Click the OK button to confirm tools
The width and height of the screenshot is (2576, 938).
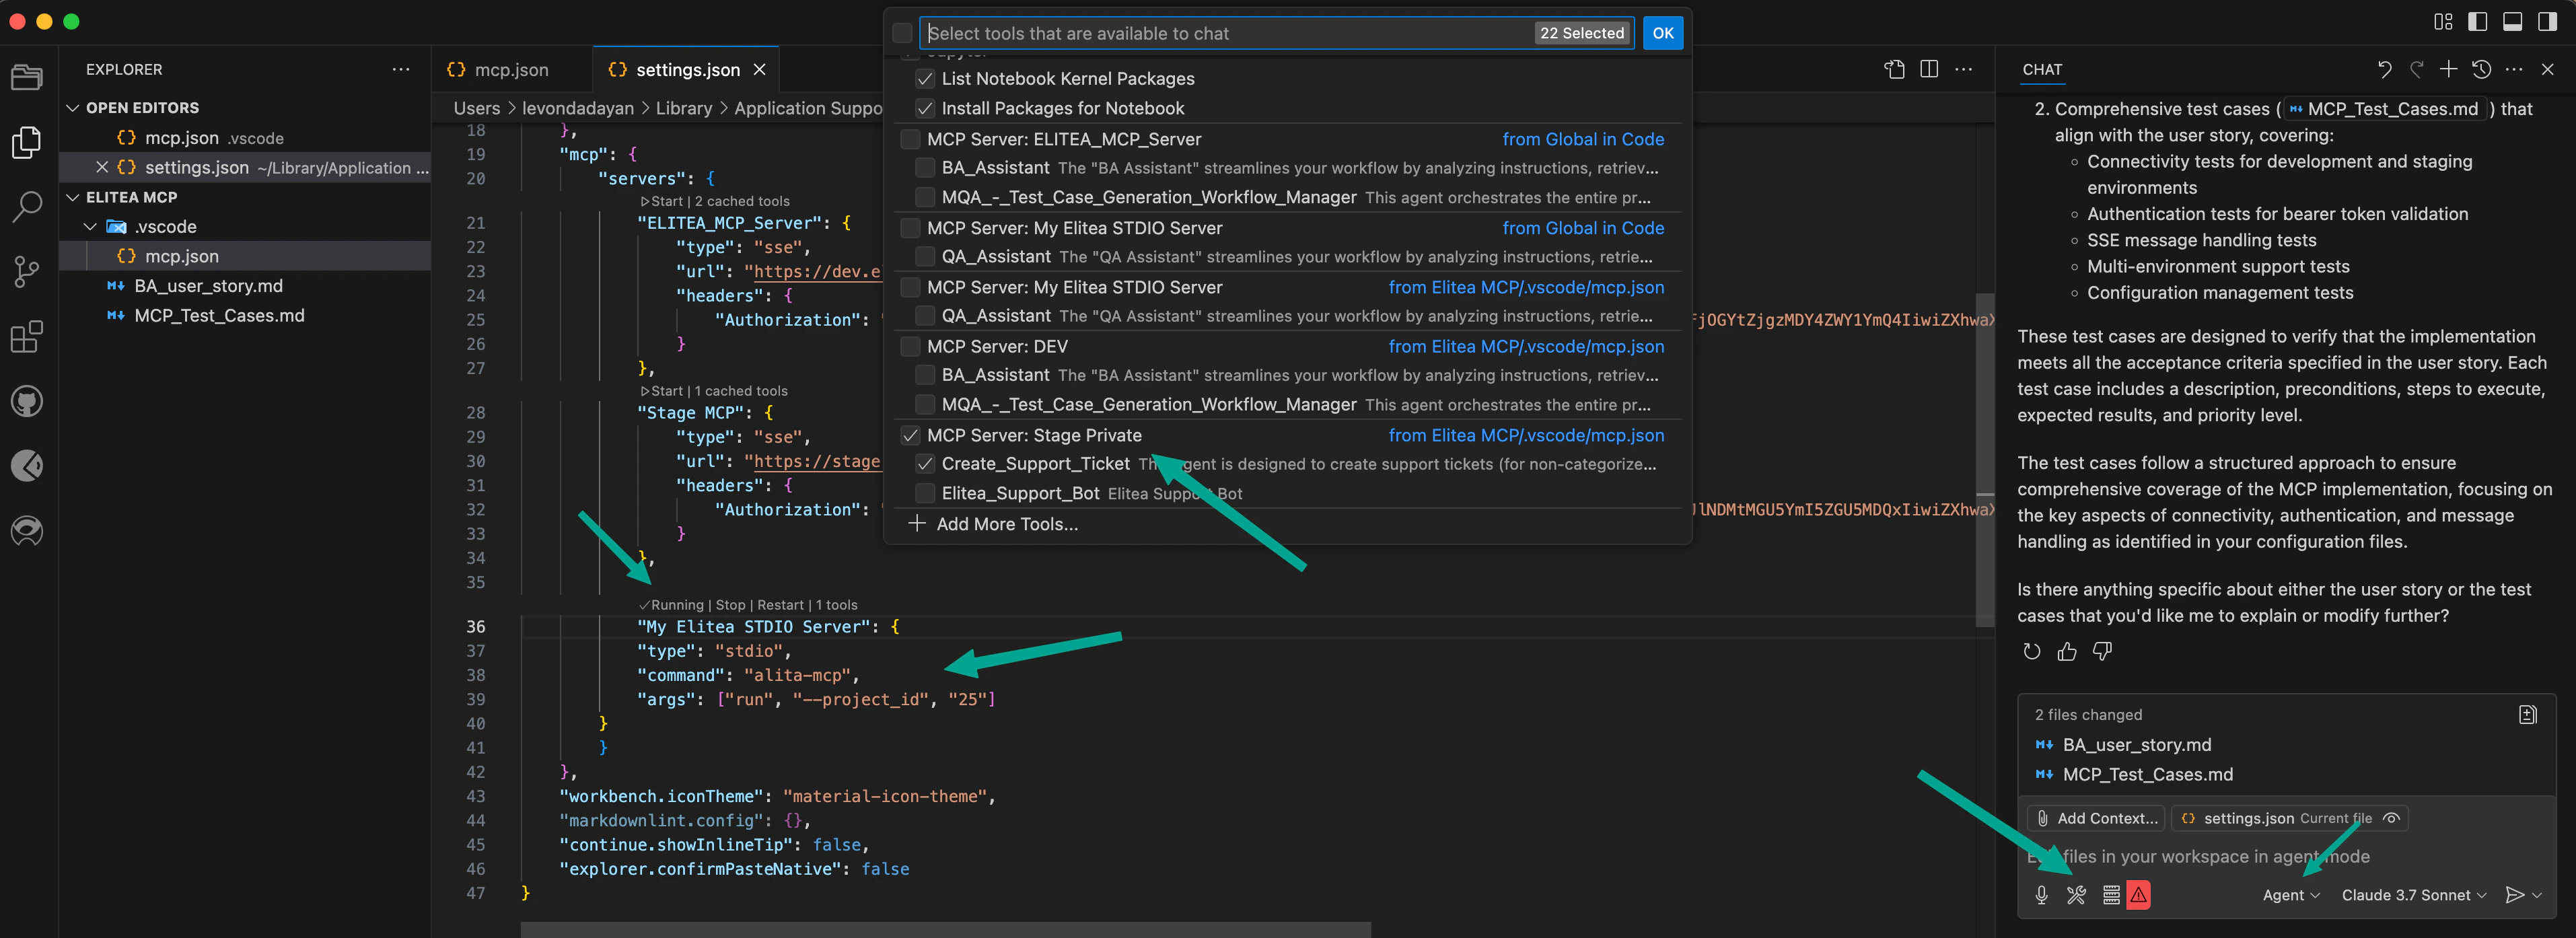click(x=1662, y=32)
